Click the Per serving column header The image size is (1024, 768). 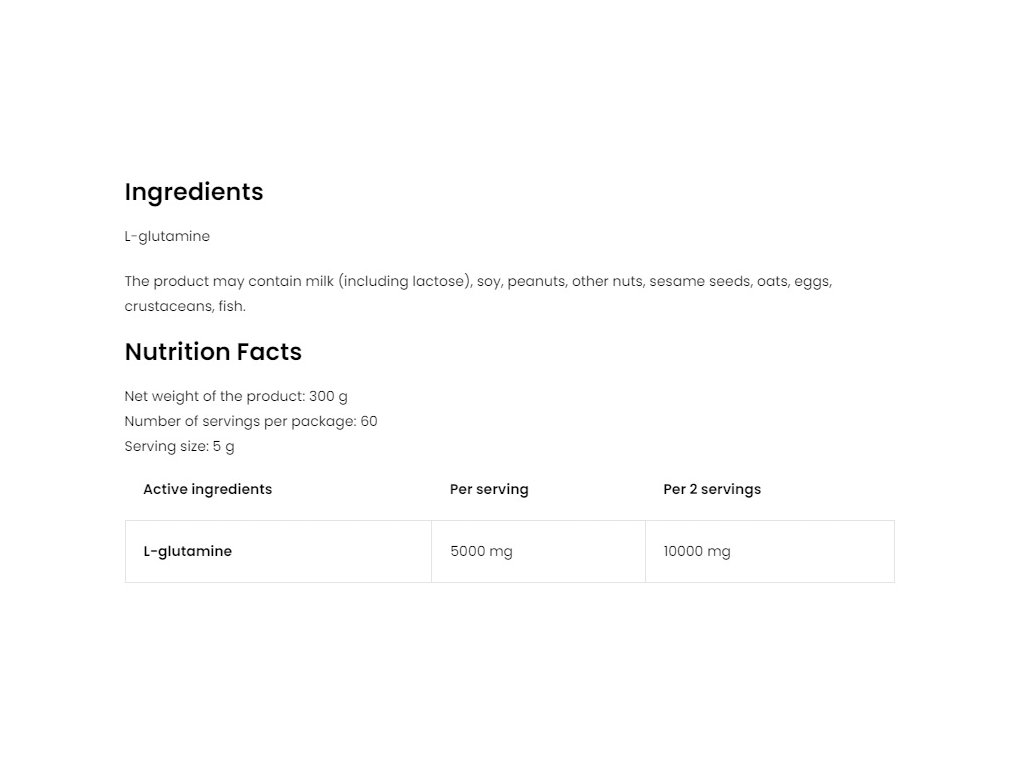point(489,489)
